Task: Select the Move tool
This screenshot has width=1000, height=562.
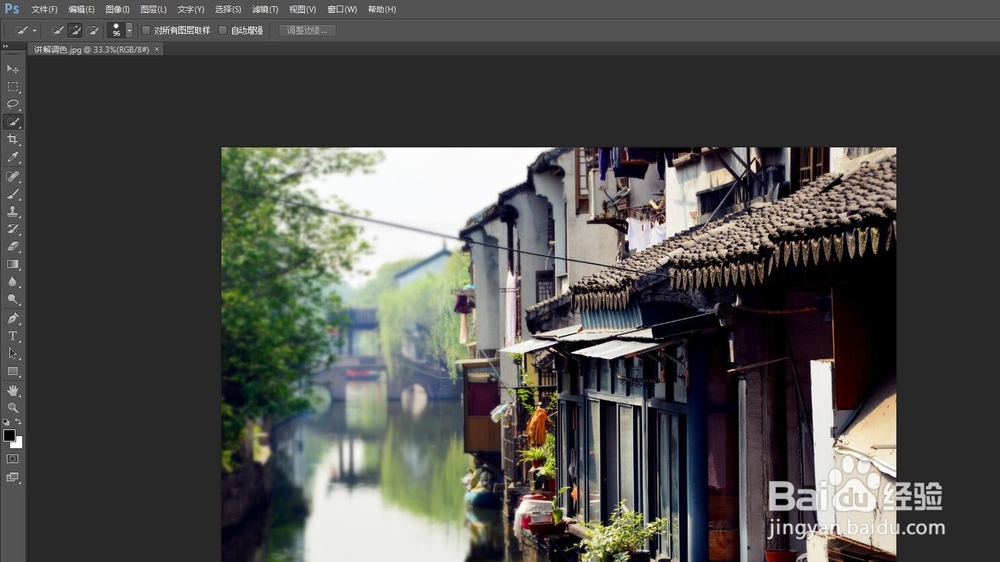Action: pyautogui.click(x=13, y=68)
